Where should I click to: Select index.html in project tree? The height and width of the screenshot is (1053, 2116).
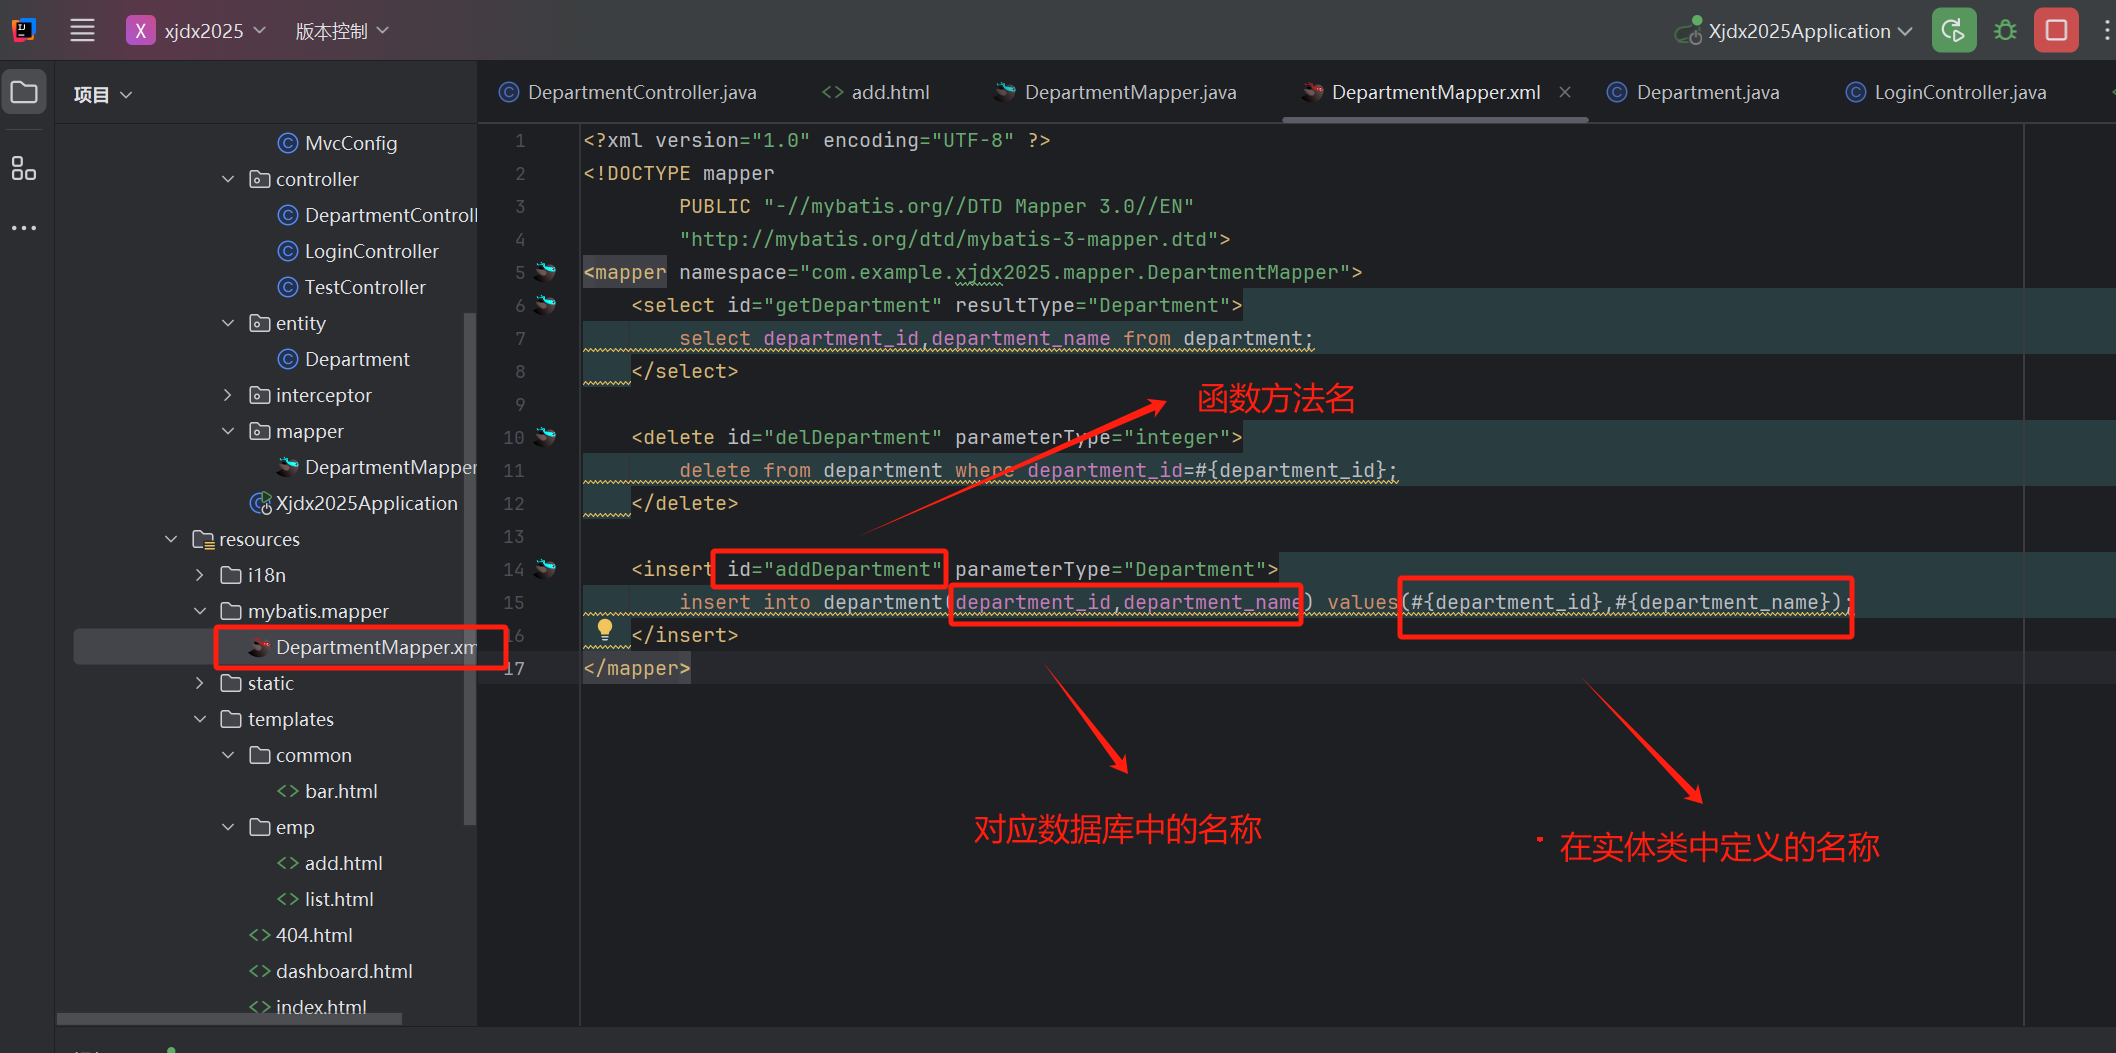pyautogui.click(x=308, y=1007)
